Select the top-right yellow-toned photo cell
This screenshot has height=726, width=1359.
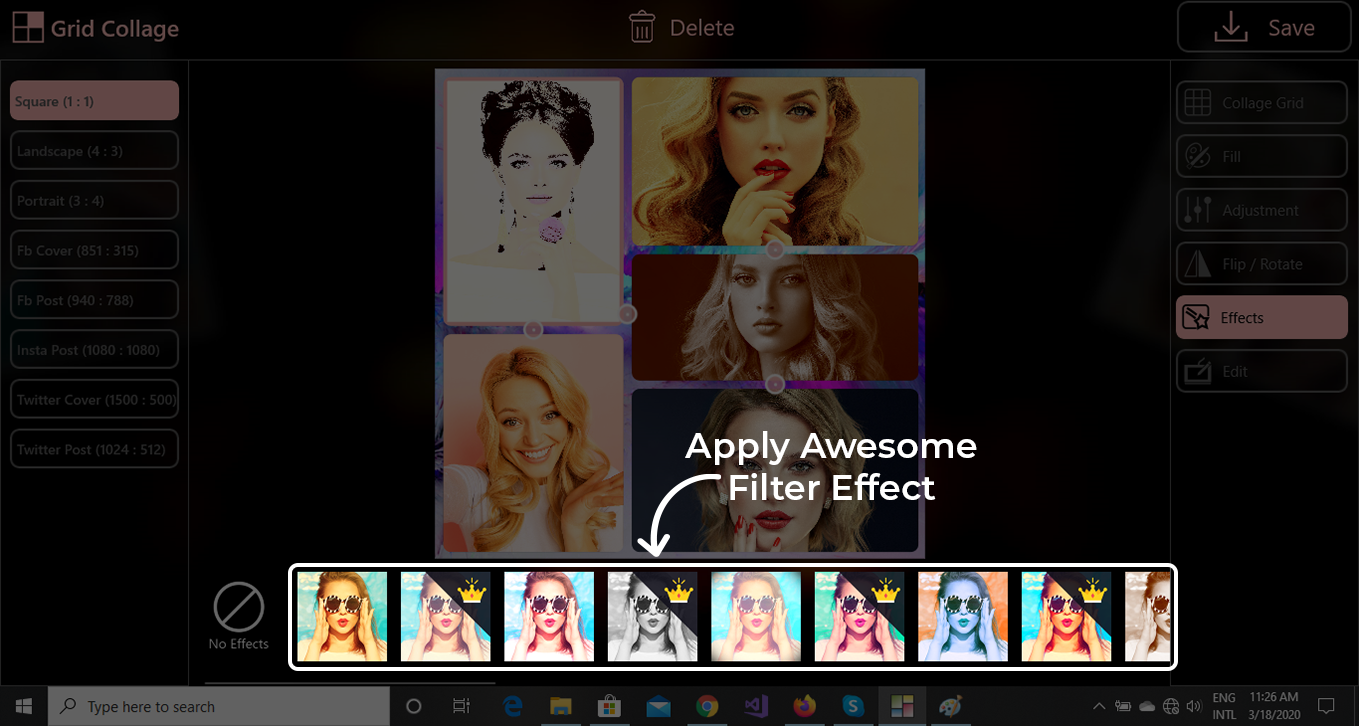[x=775, y=161]
